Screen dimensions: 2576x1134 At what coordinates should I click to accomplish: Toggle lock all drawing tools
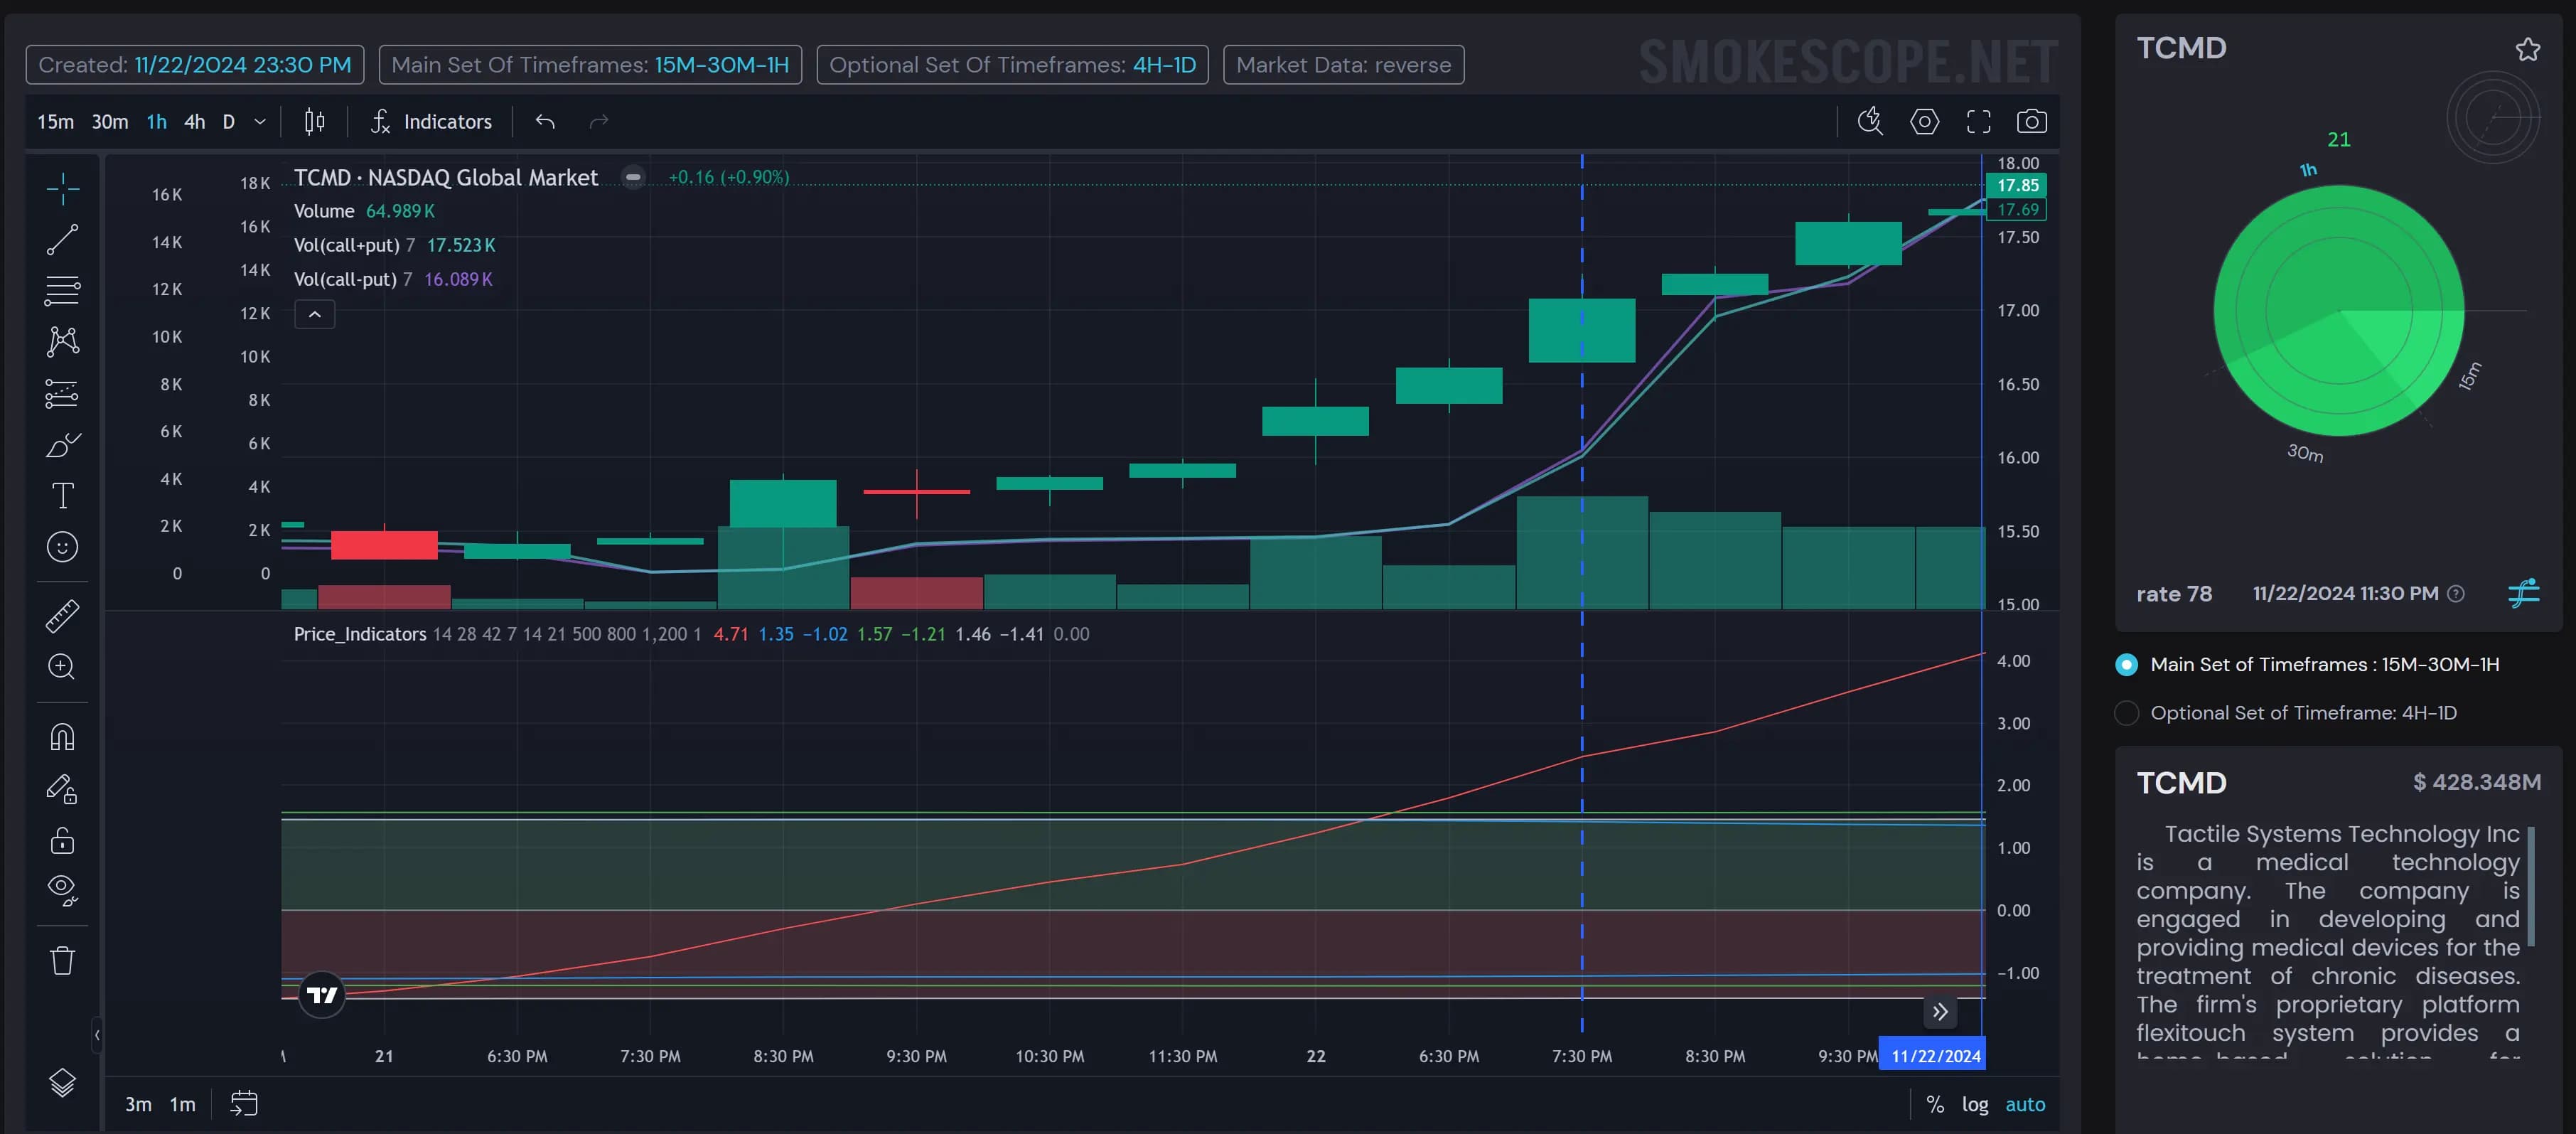62,840
